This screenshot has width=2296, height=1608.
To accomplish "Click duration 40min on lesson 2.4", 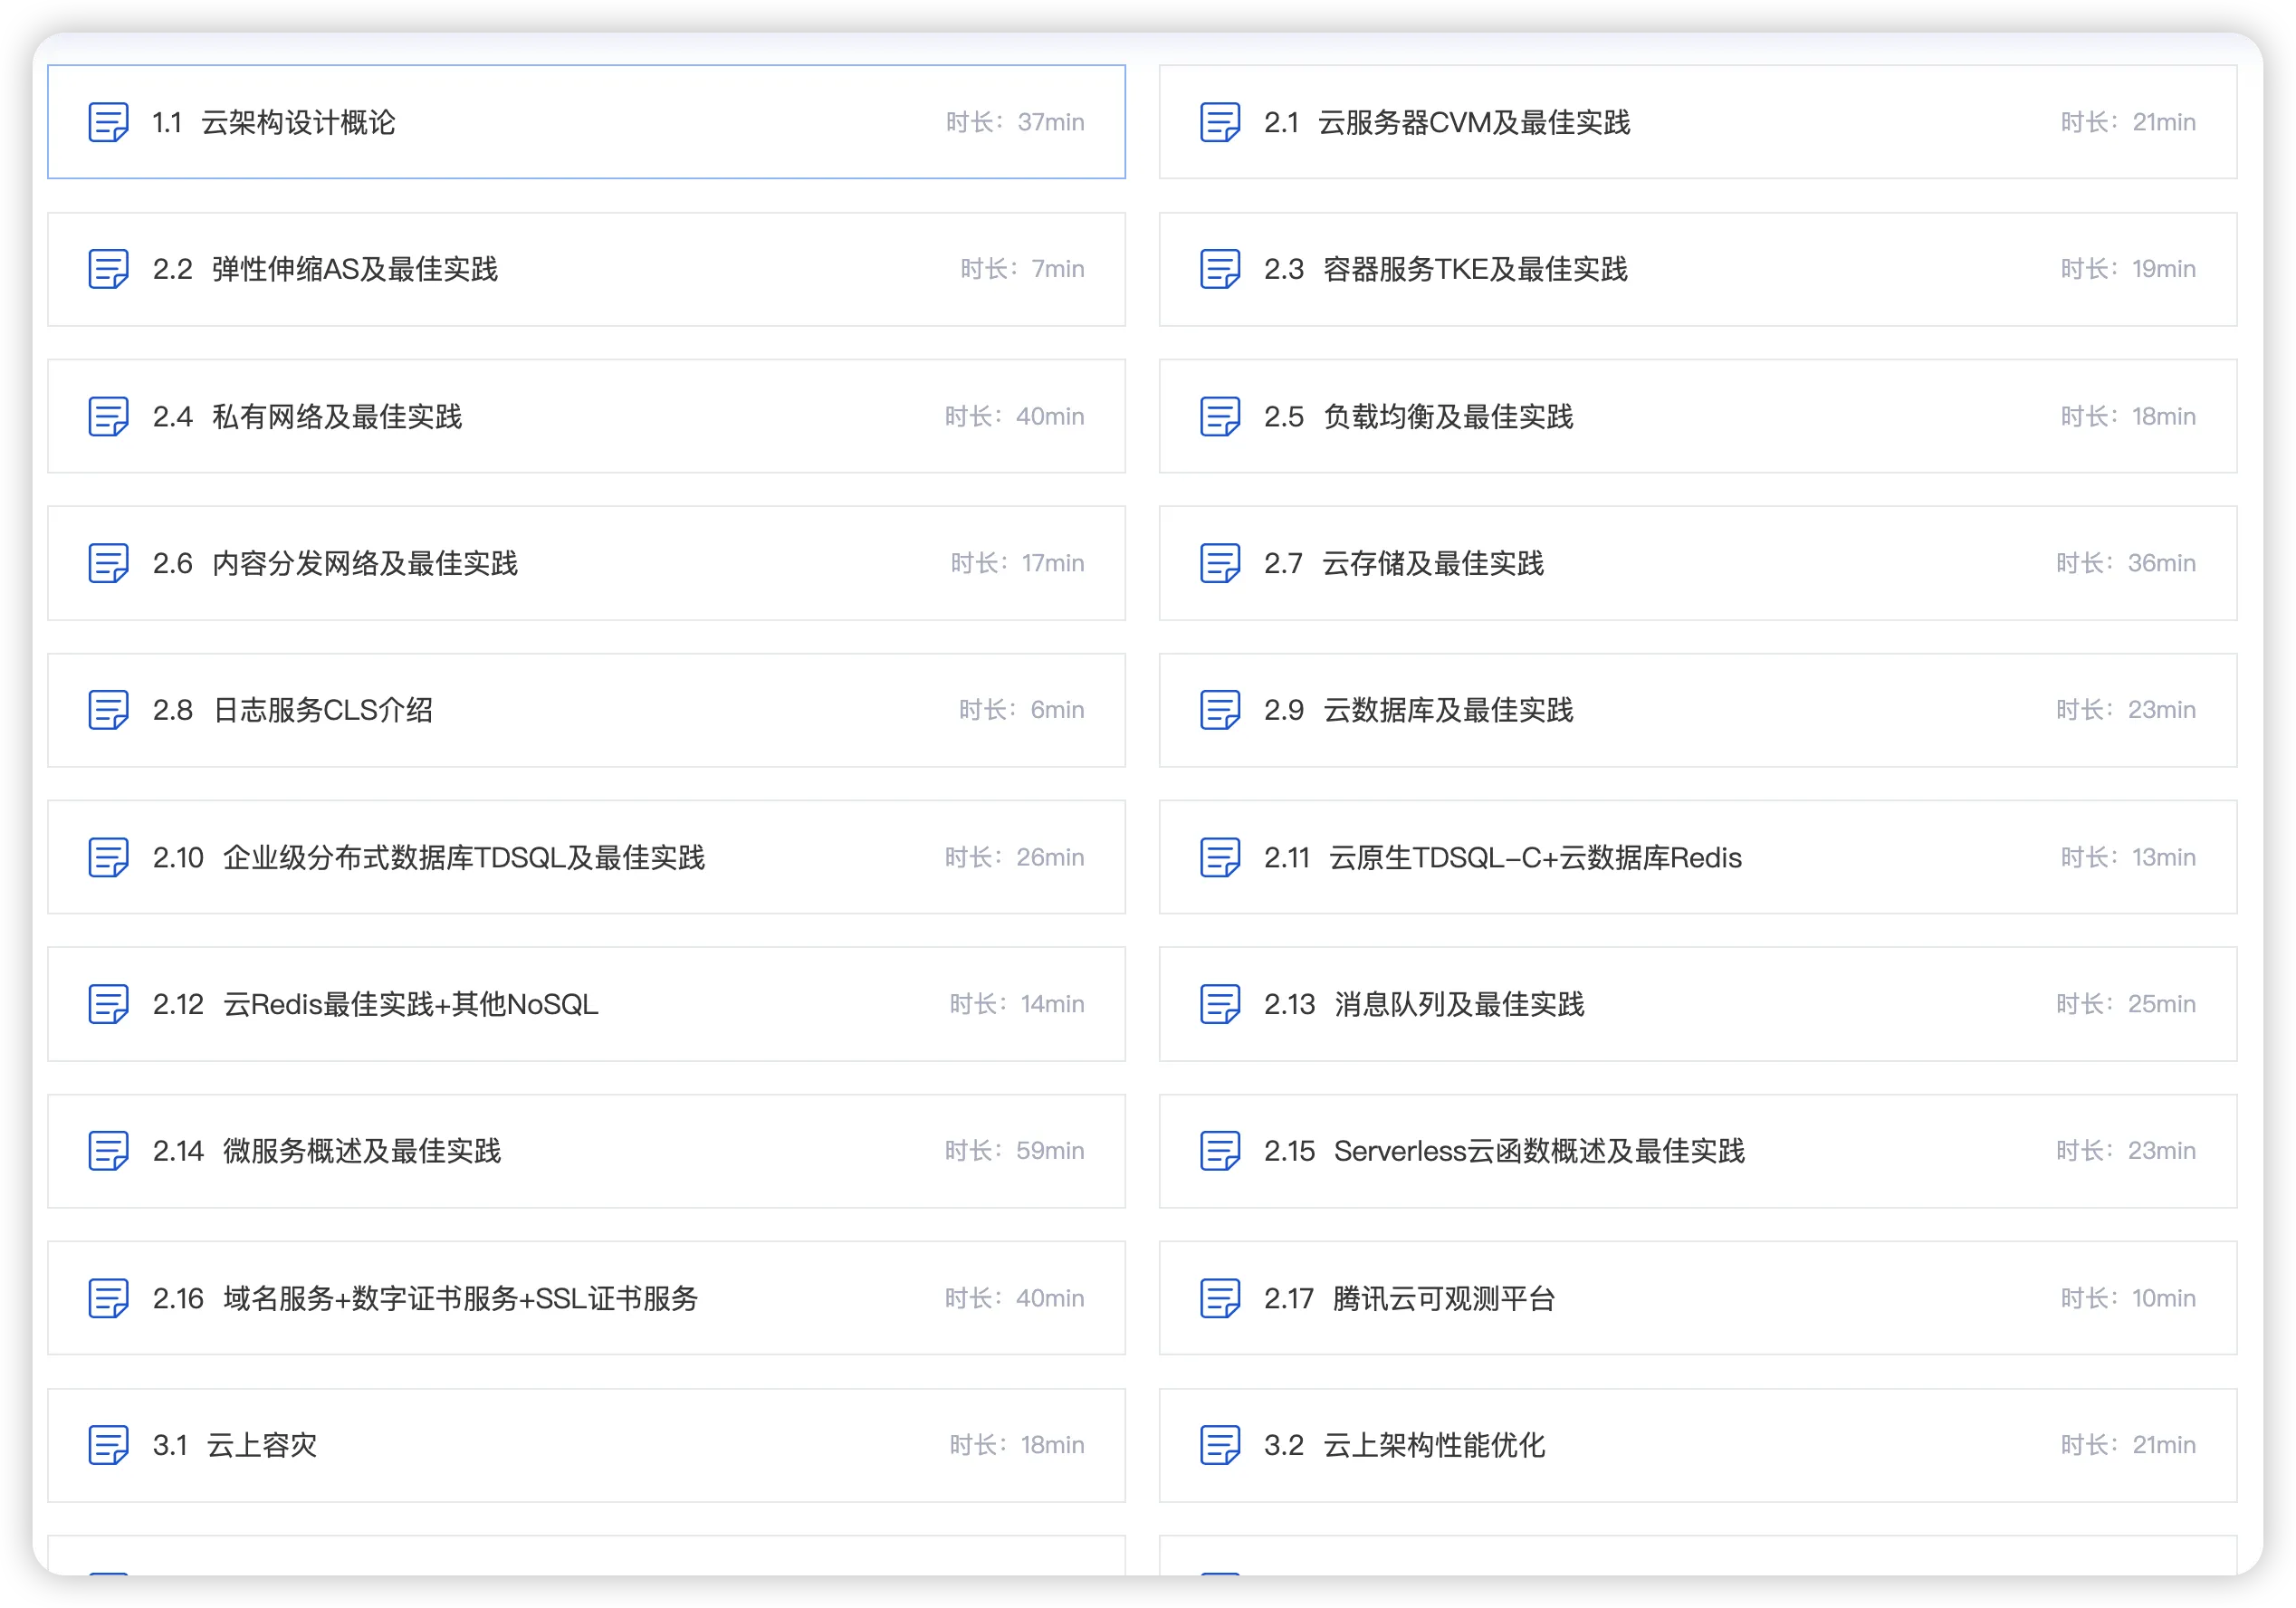I will pyautogui.click(x=1014, y=416).
